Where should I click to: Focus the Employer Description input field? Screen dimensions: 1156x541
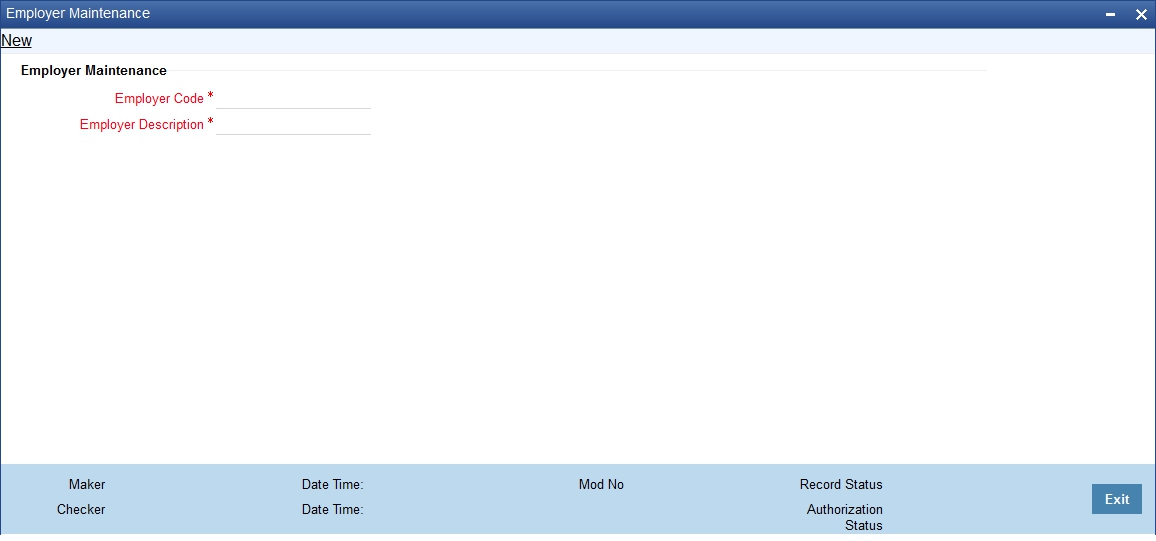point(293,125)
